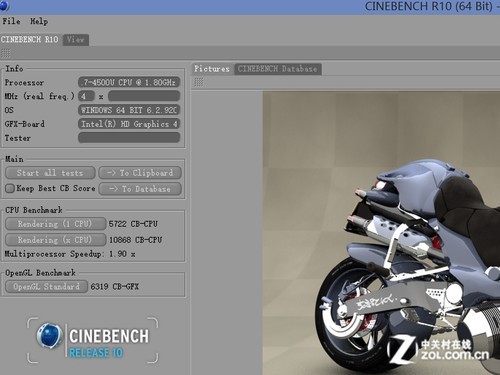The height and width of the screenshot is (375, 500).
Task: Click the OS field showing Windows 64 bit
Action: [129, 110]
